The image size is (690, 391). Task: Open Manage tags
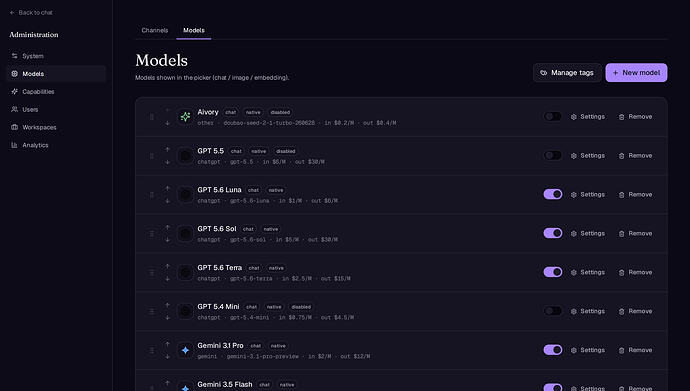coord(567,73)
